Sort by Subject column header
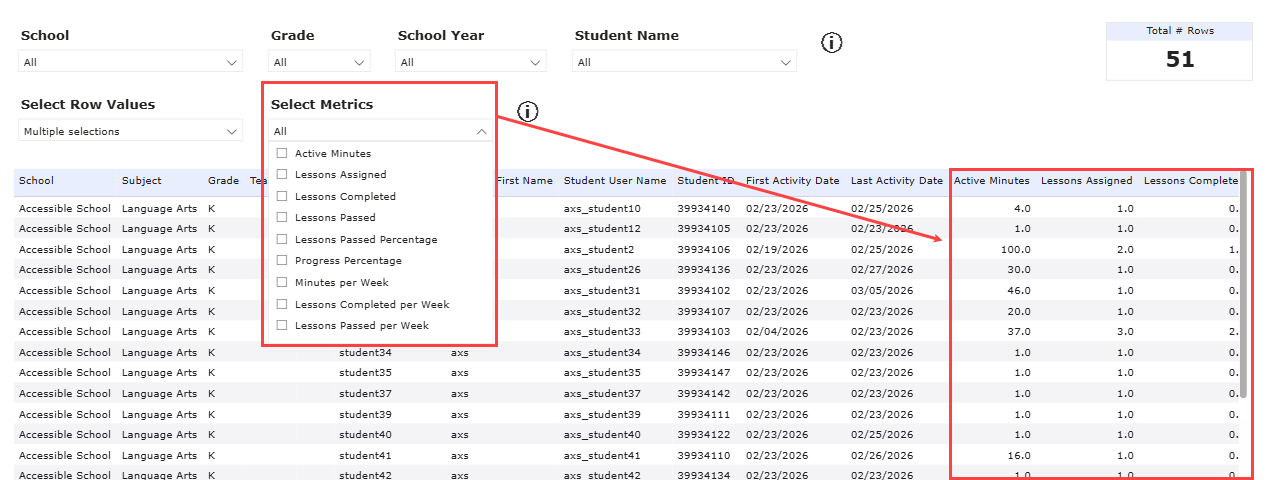Screen dimensions: 1273x480 tap(142, 181)
